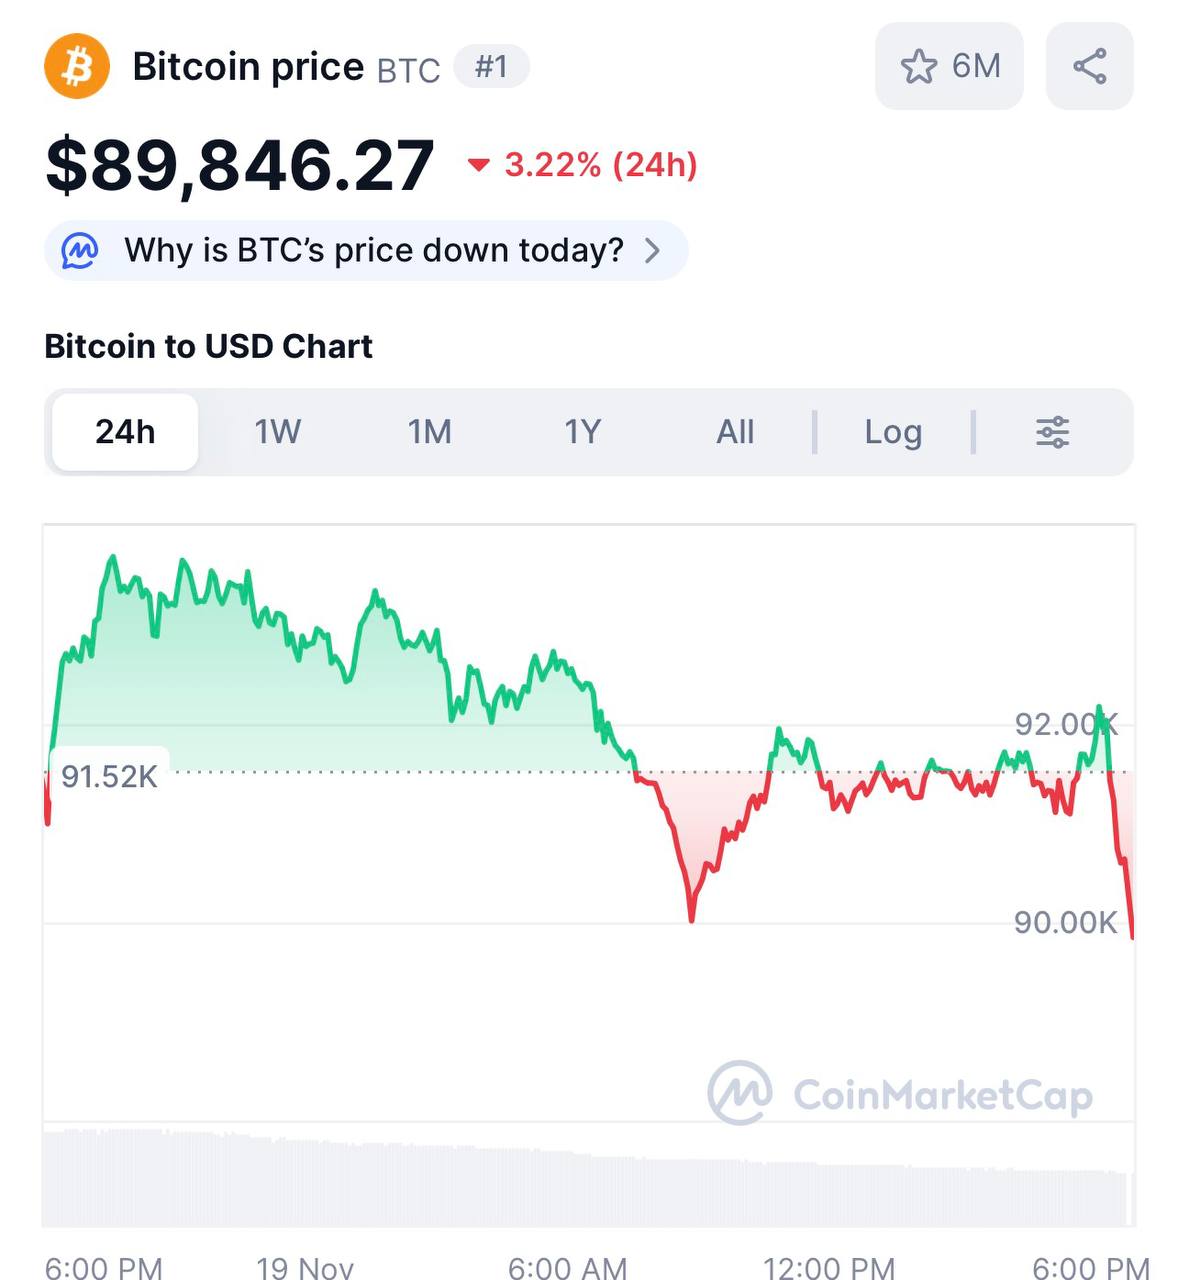This screenshot has width=1178, height=1280.
Task: Click the orange Bitcoin logo icon
Action: click(77, 67)
